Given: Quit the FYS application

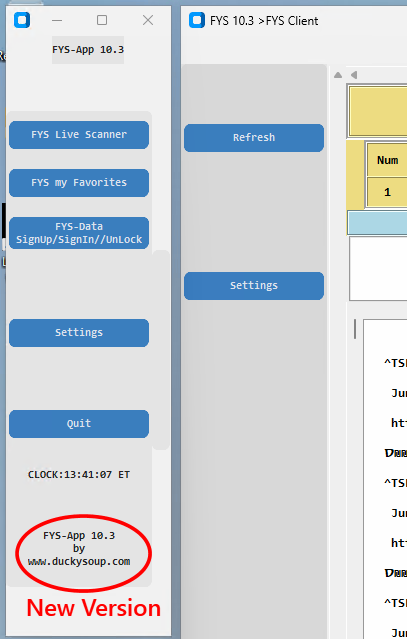Looking at the screenshot, I should tap(79, 424).
